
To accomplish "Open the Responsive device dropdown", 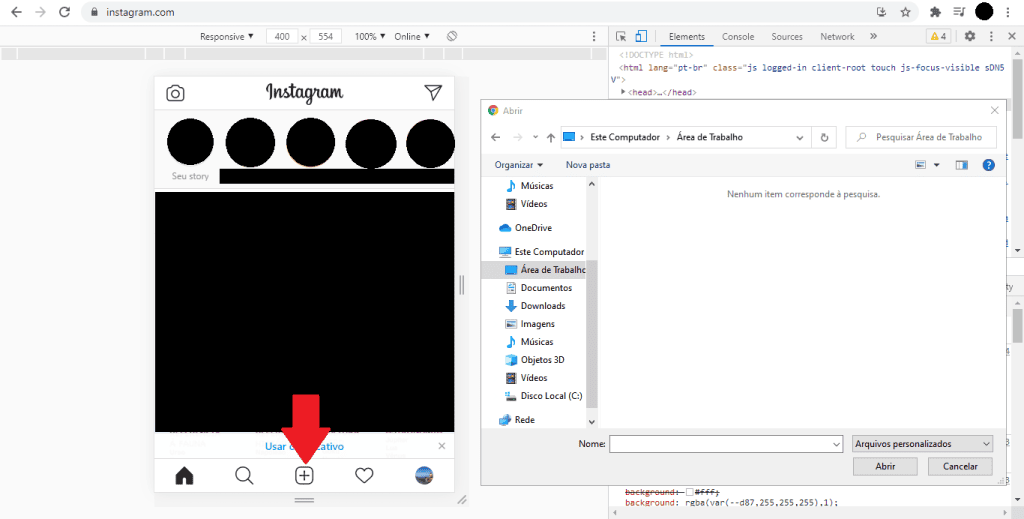I will [x=227, y=37].
